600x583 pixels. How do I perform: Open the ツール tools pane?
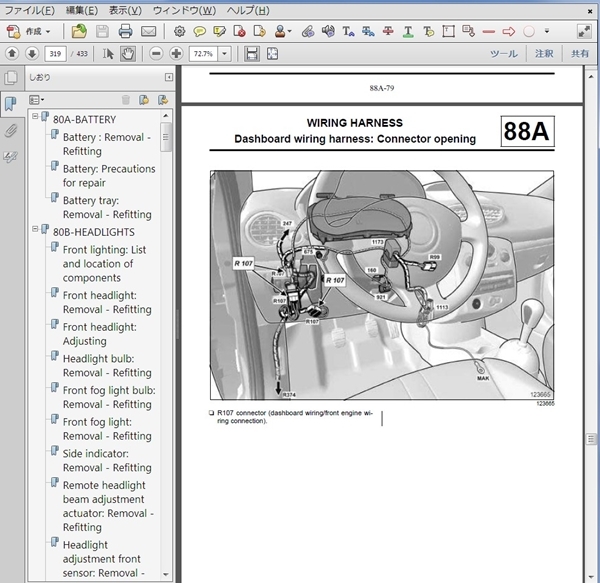504,54
